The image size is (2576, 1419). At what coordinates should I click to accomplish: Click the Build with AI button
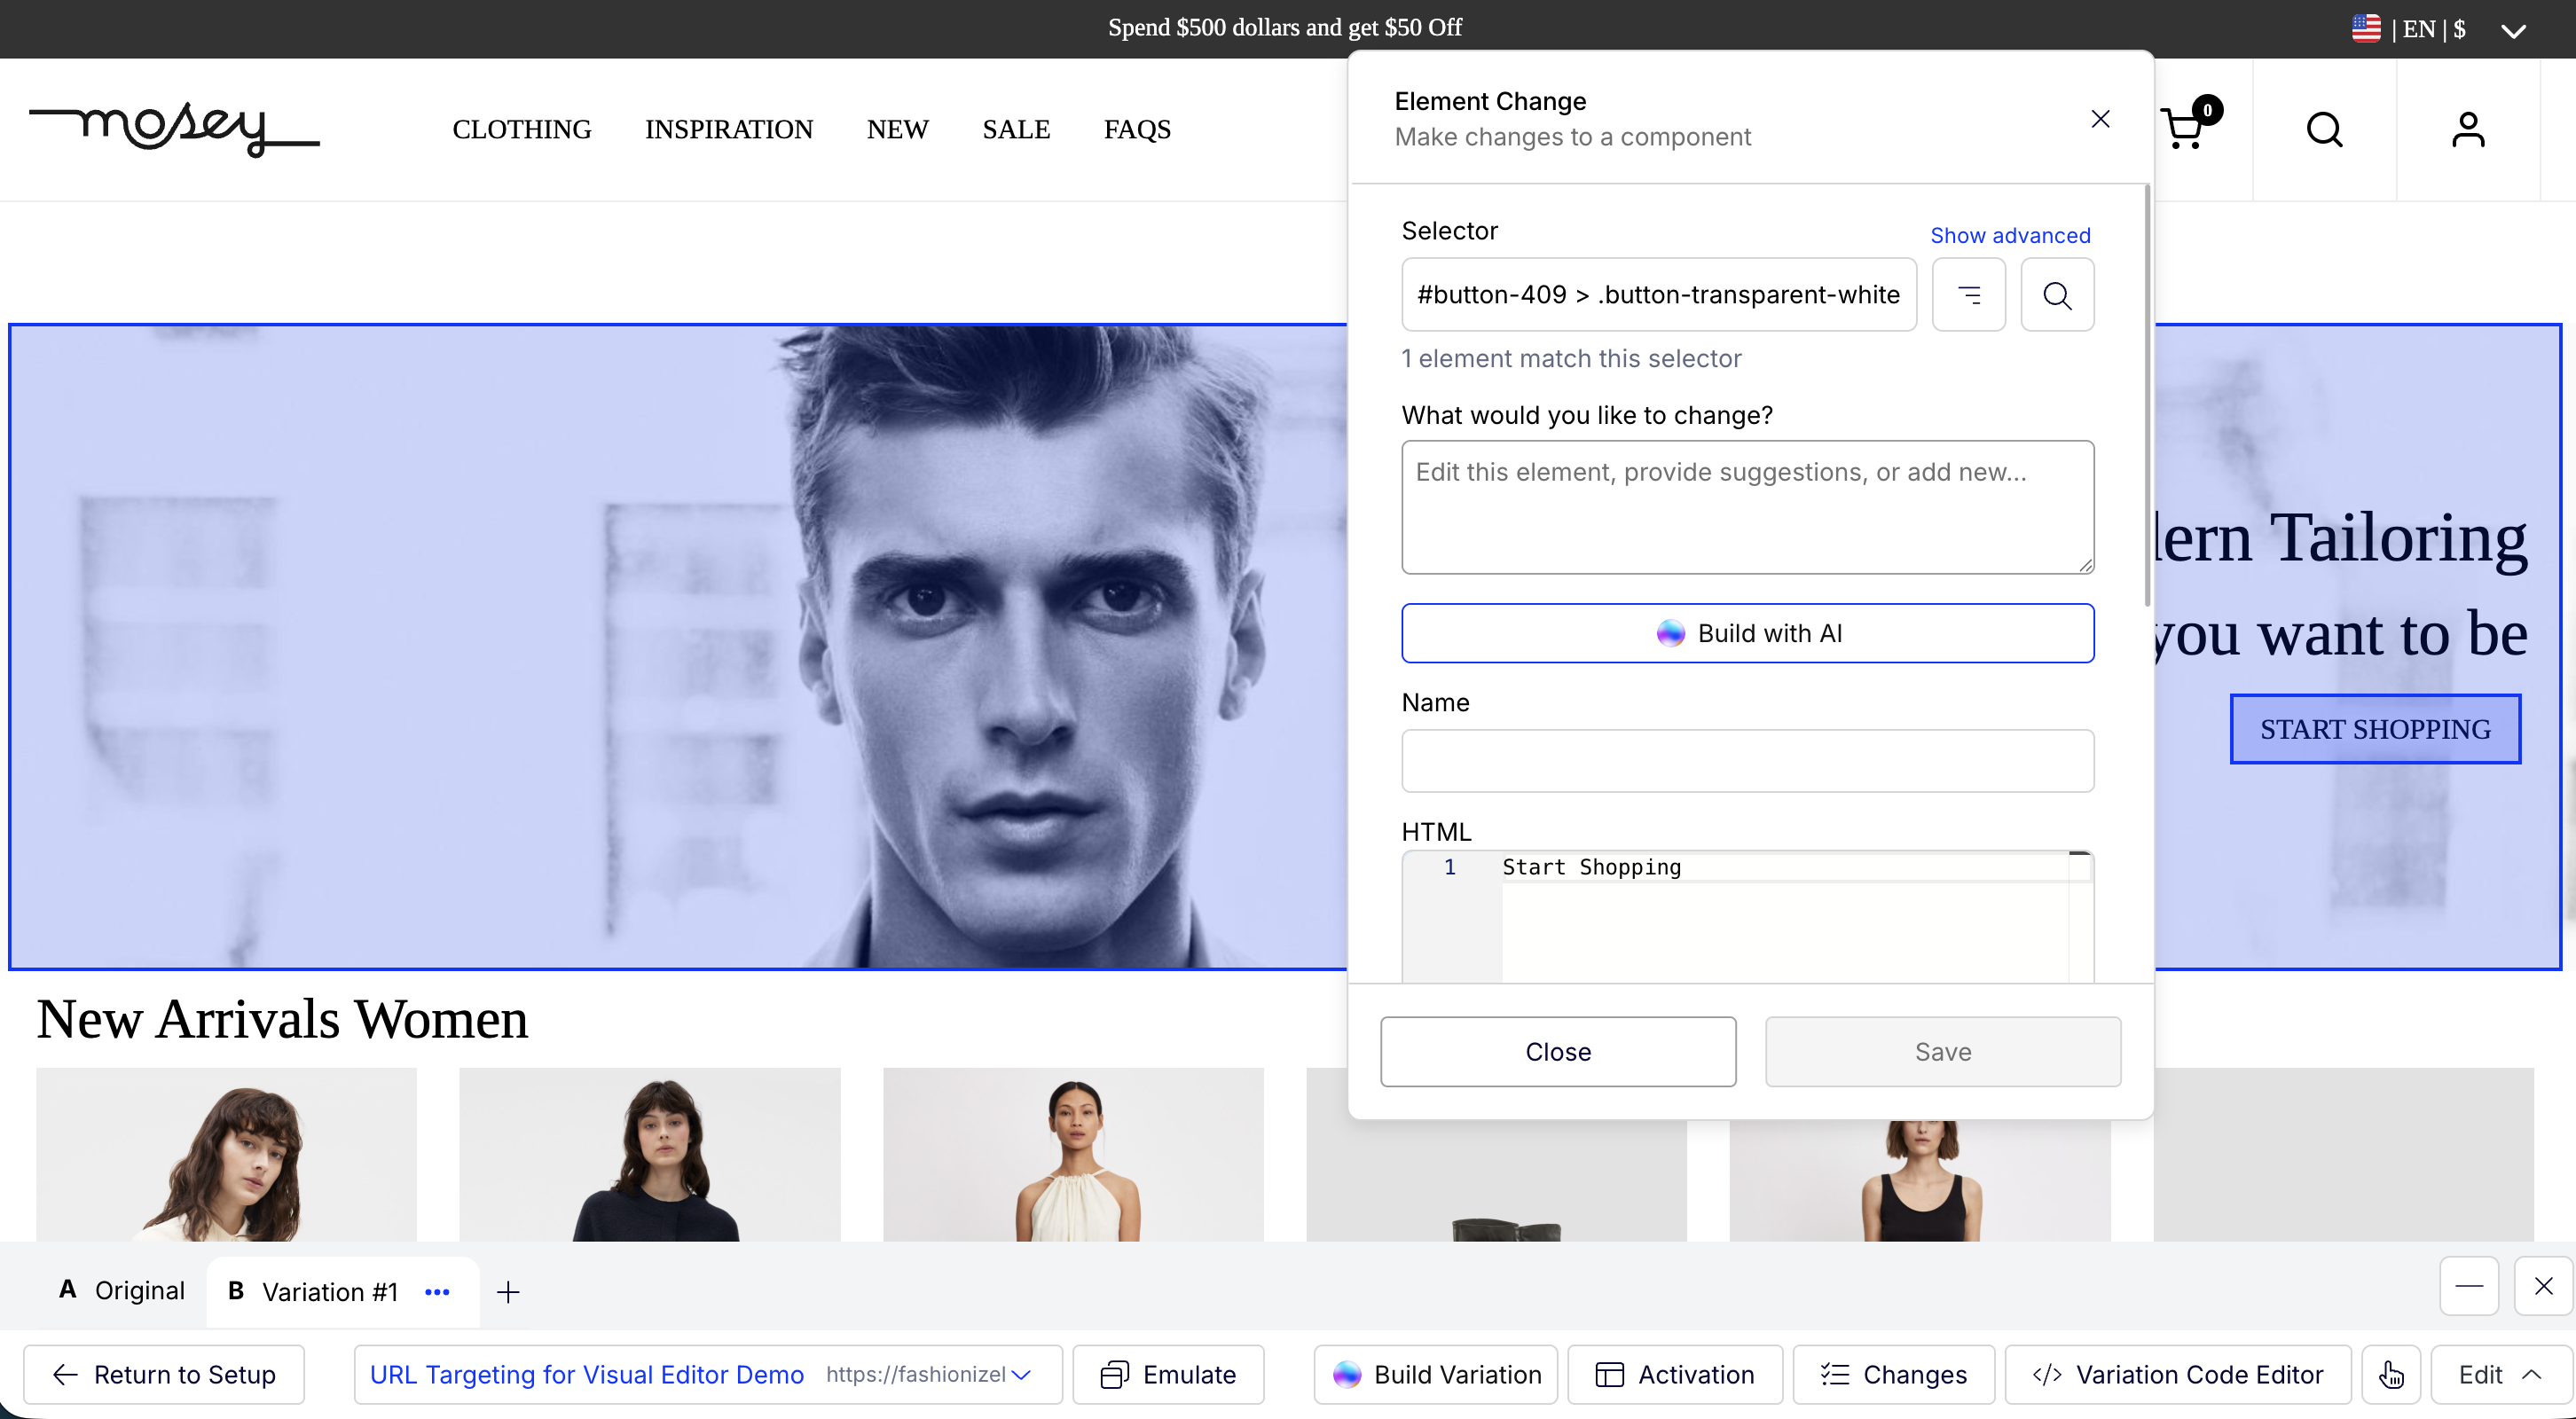pos(1747,633)
